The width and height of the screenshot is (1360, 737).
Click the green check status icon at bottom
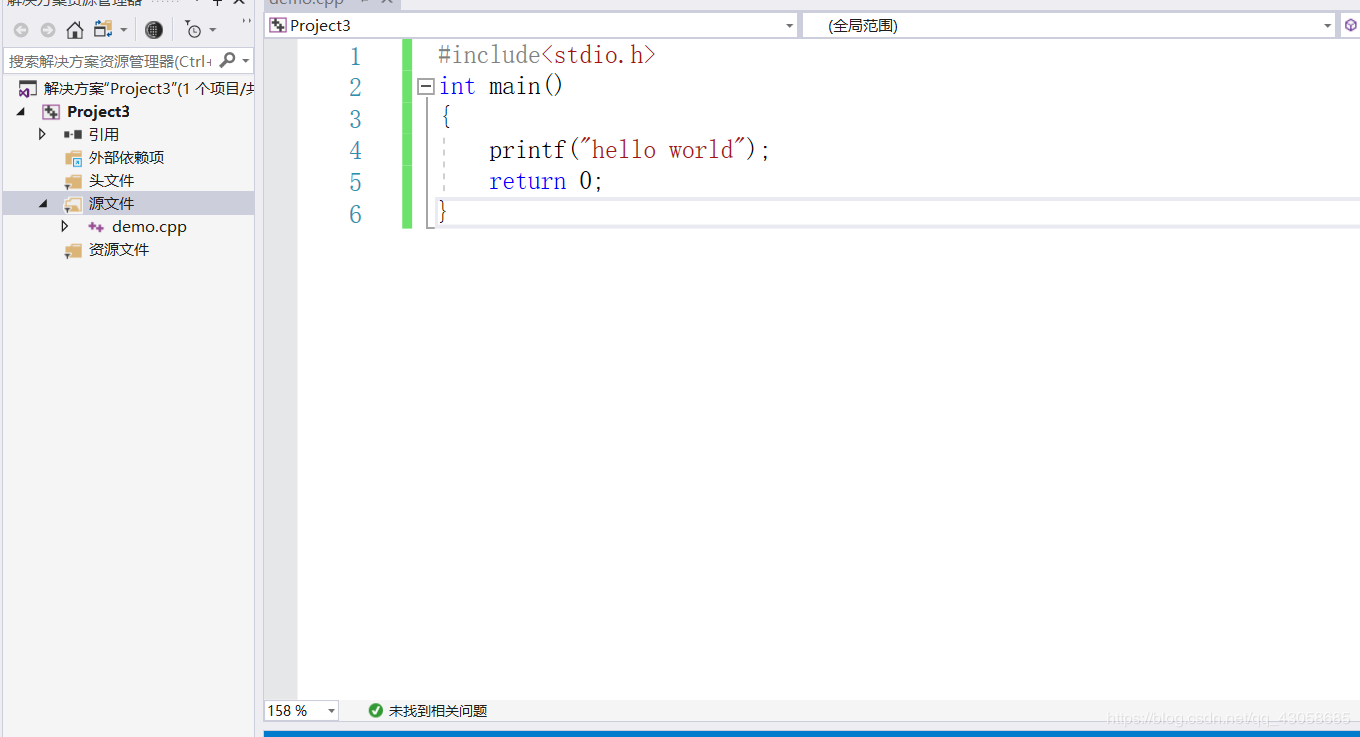(375, 710)
